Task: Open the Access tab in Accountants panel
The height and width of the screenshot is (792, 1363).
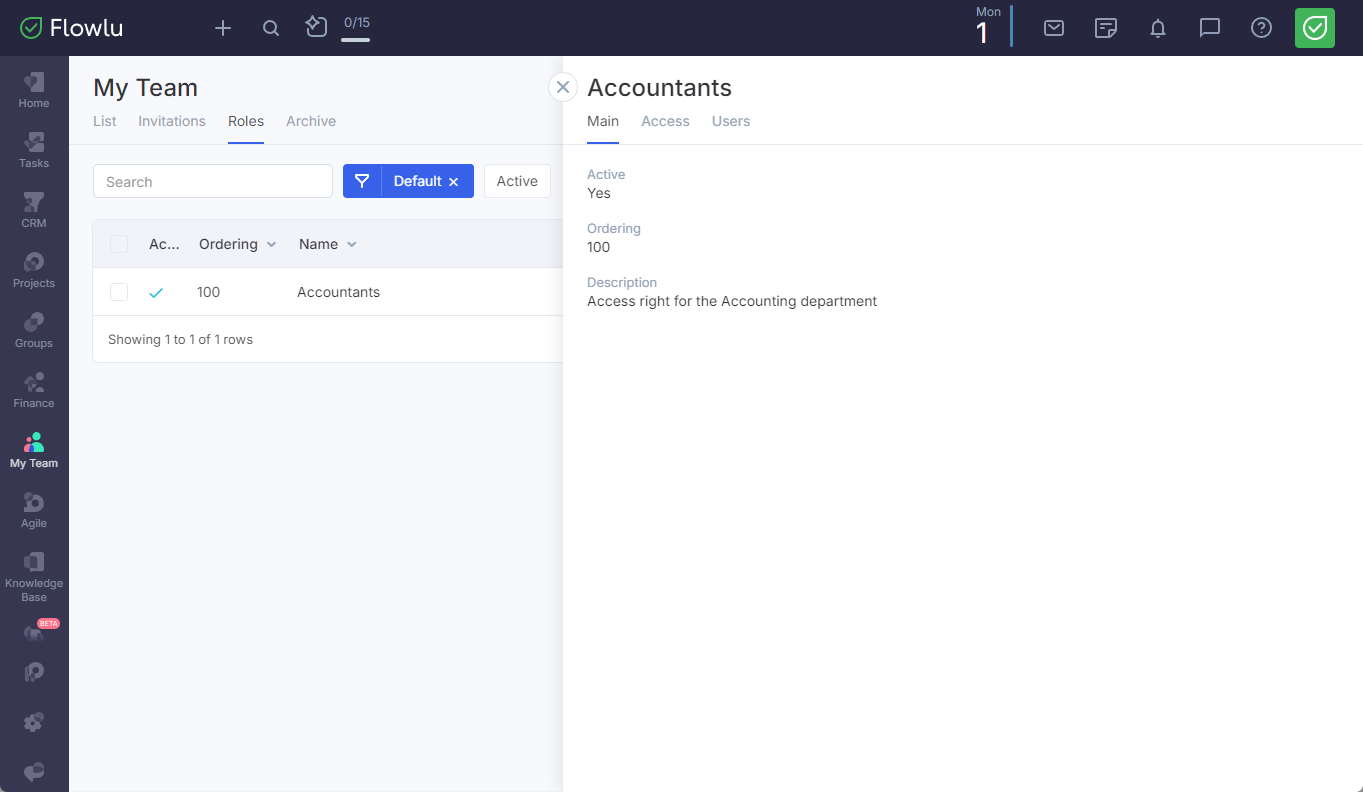Action: [x=665, y=121]
